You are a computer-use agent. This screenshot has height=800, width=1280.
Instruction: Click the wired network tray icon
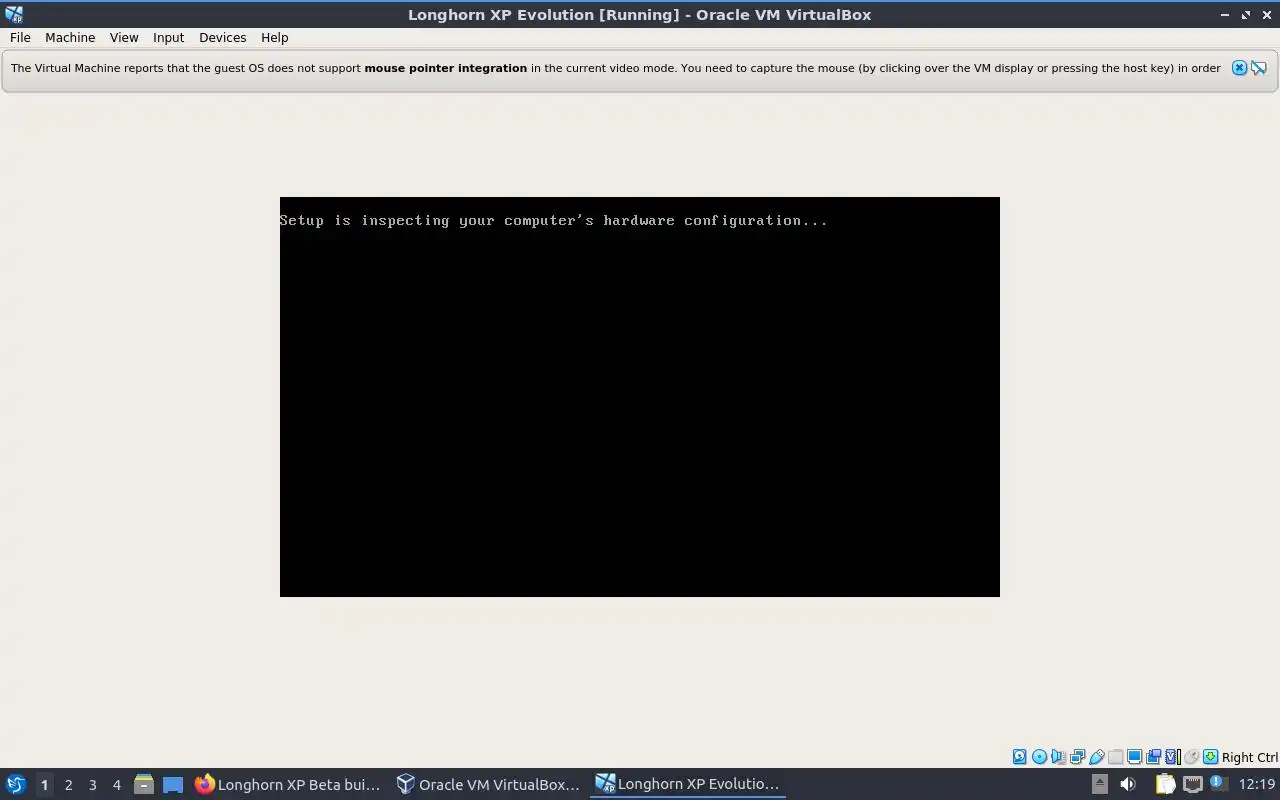click(x=1192, y=784)
